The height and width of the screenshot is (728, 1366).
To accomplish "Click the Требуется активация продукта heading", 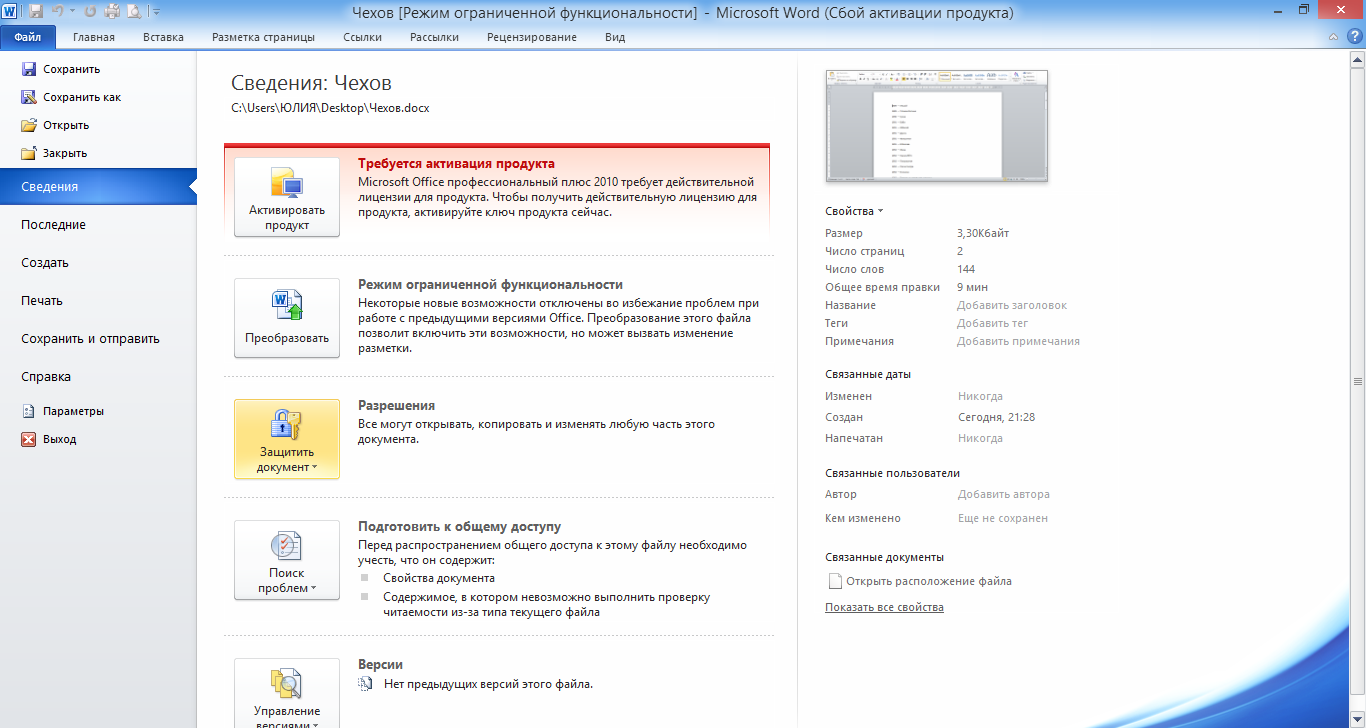I will (456, 163).
